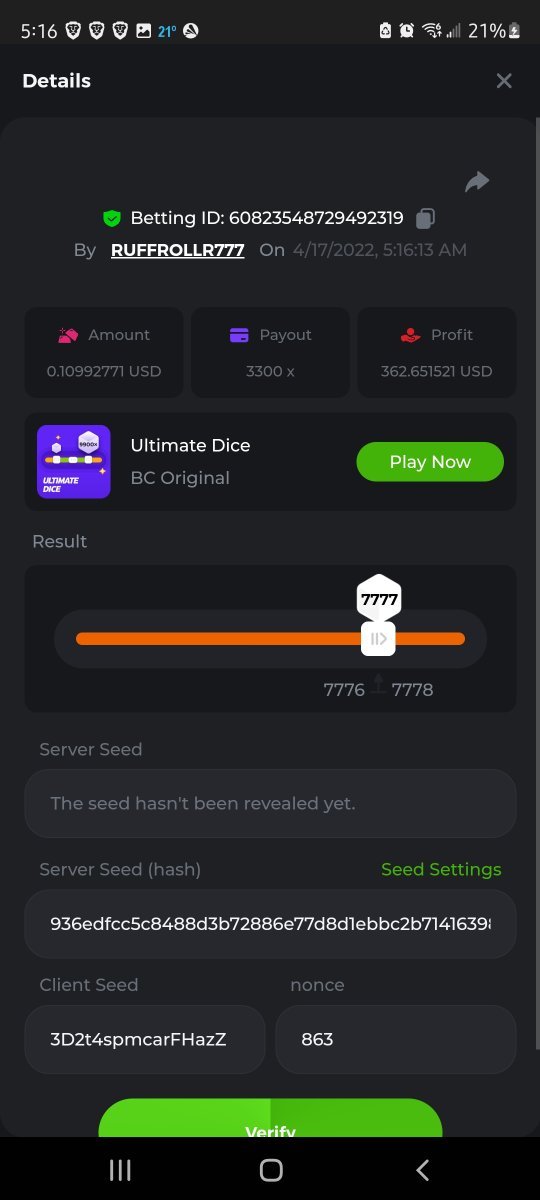The width and height of the screenshot is (540, 1200).
Task: Tap the Android recent apps button
Action: tap(120, 1170)
